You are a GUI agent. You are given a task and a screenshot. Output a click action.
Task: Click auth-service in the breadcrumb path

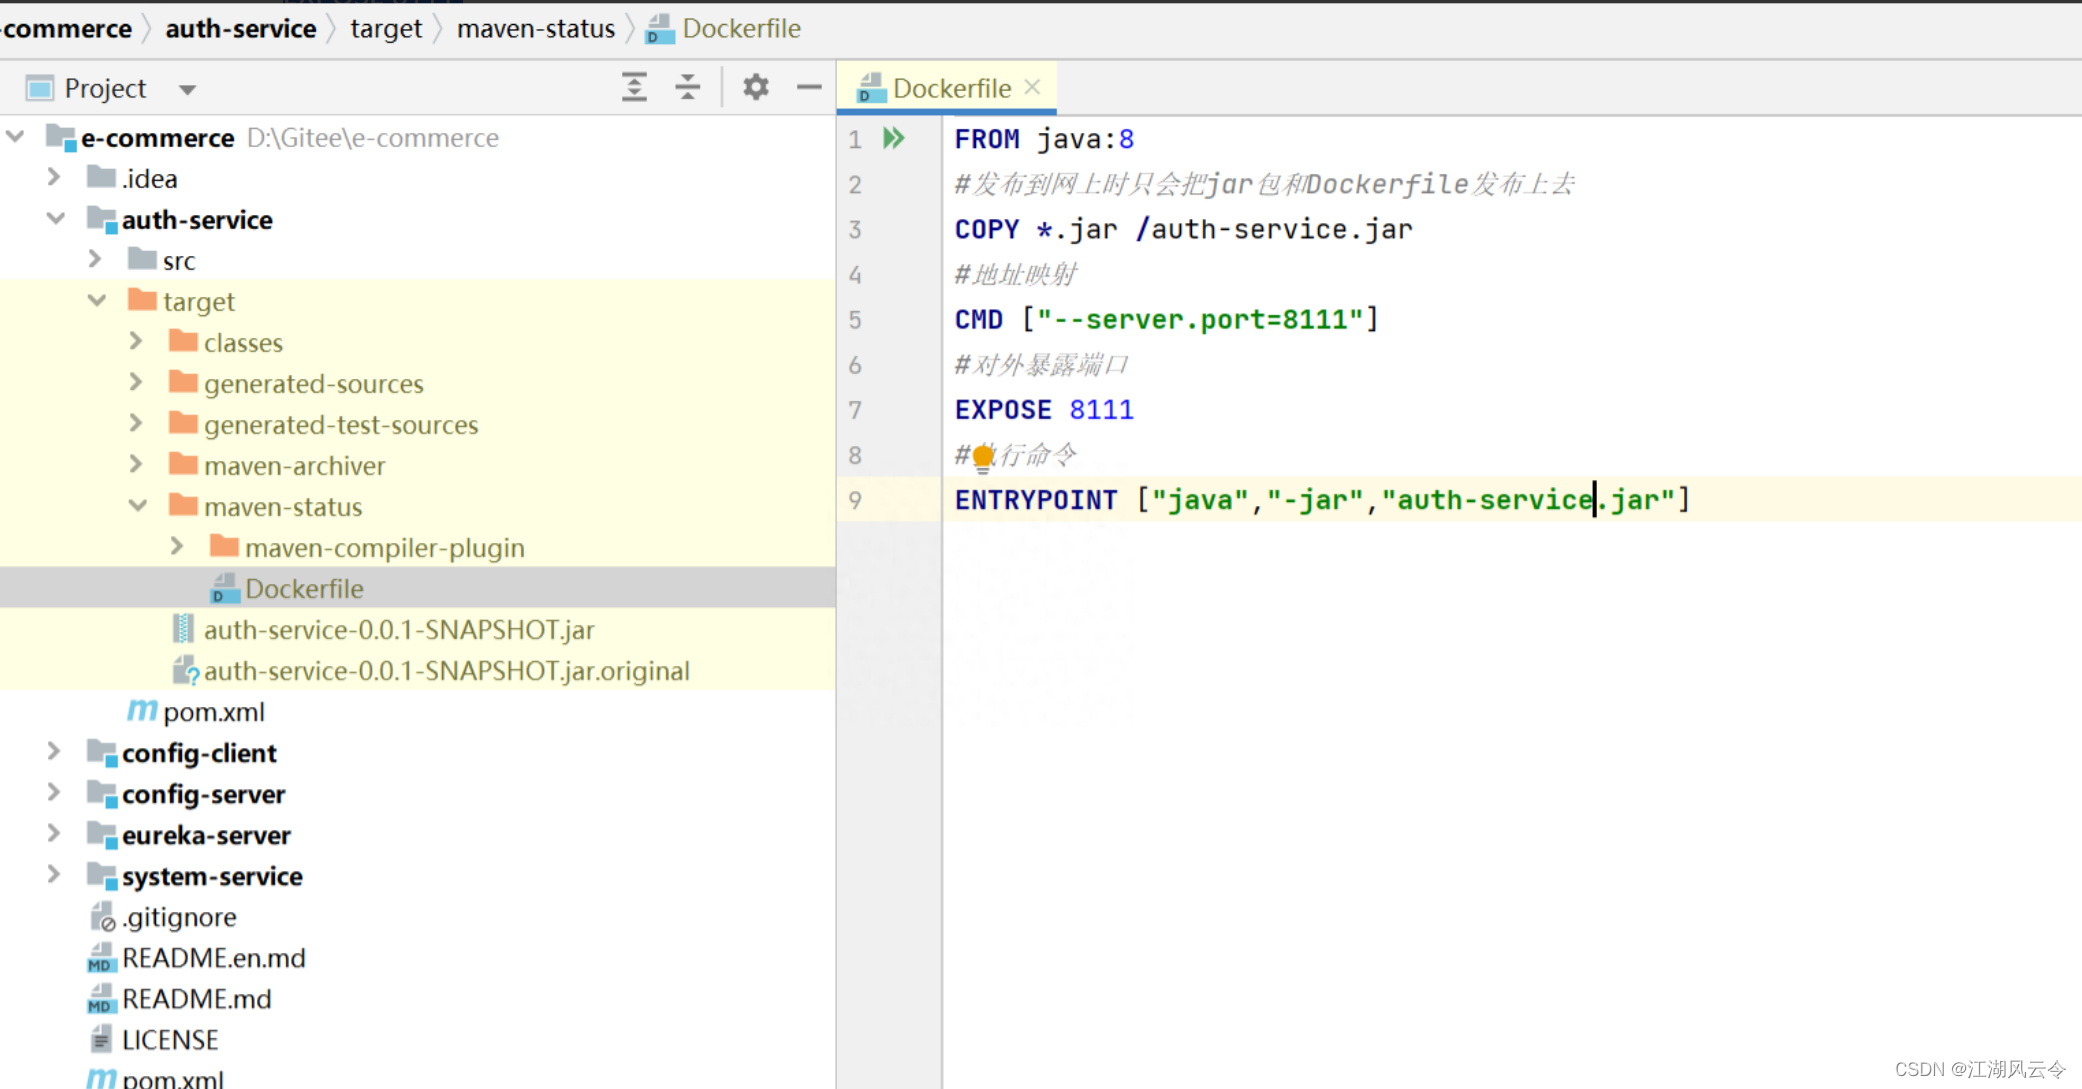coord(240,28)
